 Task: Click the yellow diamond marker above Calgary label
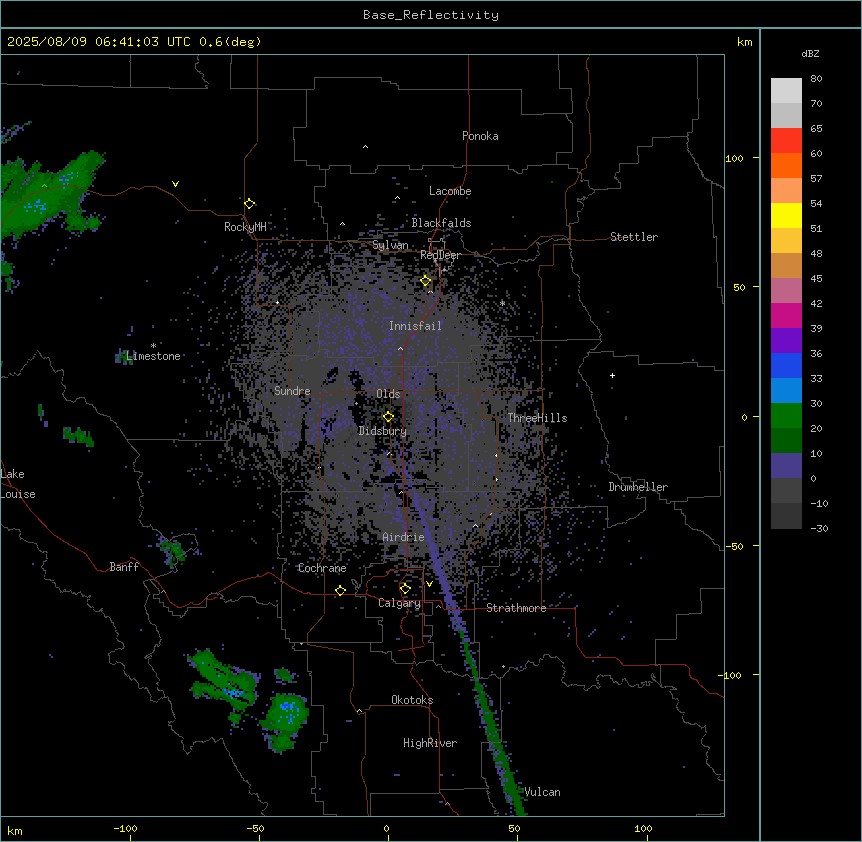405,589
